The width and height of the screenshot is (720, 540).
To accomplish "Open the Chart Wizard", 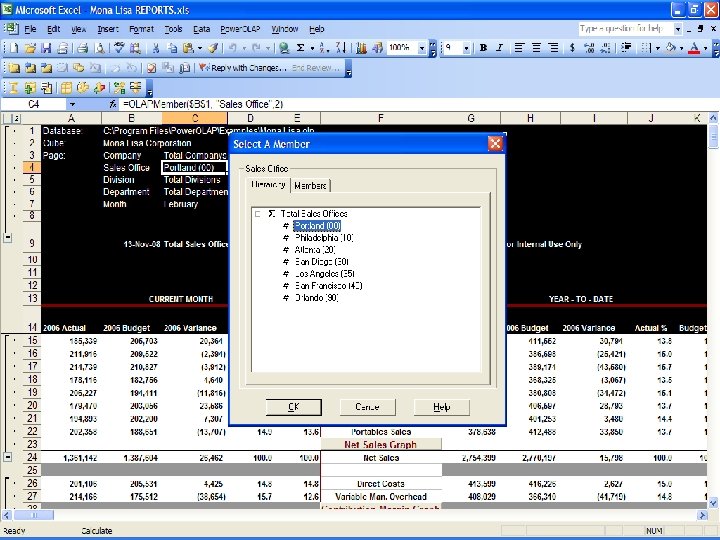I will (x=361, y=48).
